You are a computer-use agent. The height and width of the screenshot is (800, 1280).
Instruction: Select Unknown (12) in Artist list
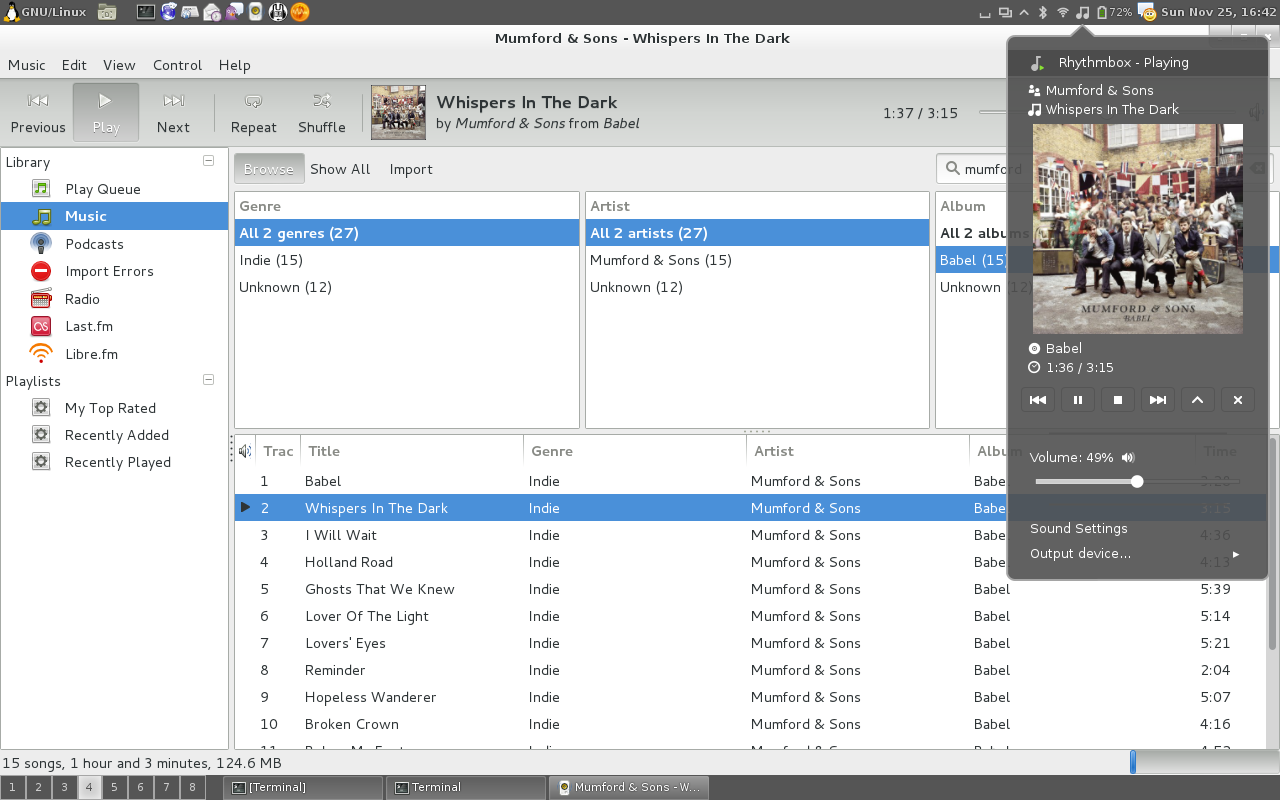coord(757,287)
